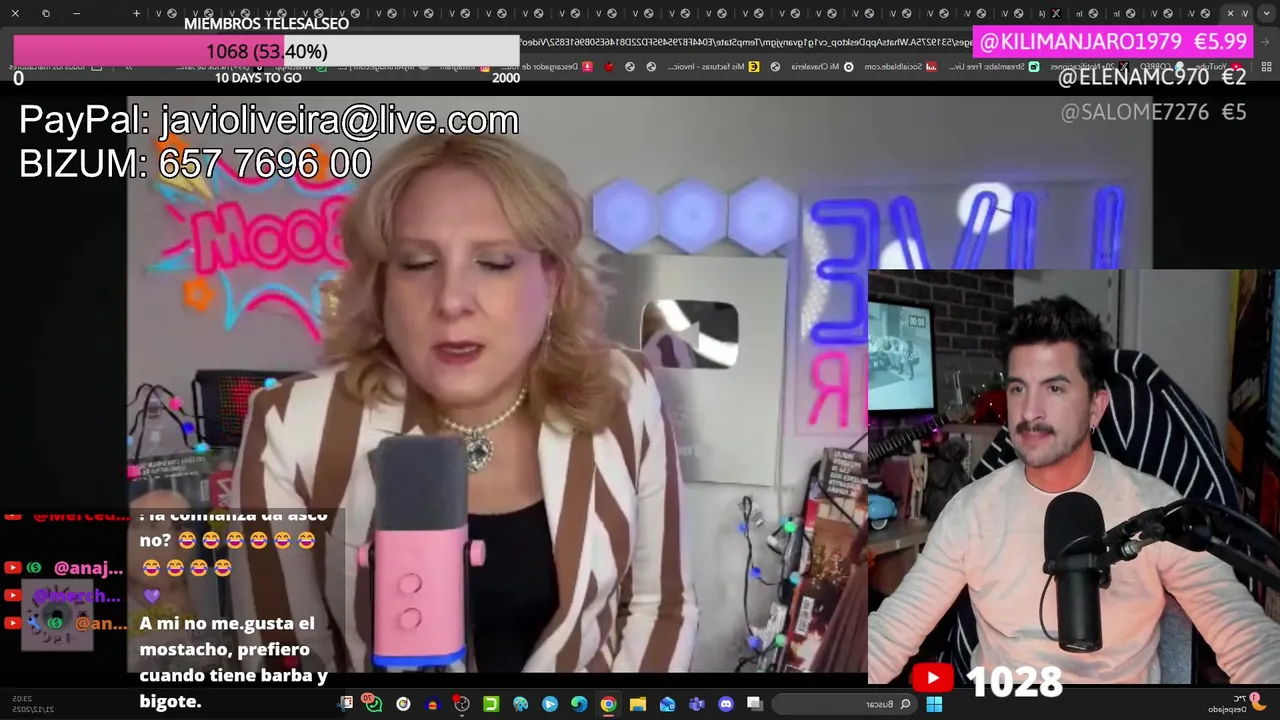Open a new tab with the plus button
This screenshot has width=1280, height=720.
(136, 13)
